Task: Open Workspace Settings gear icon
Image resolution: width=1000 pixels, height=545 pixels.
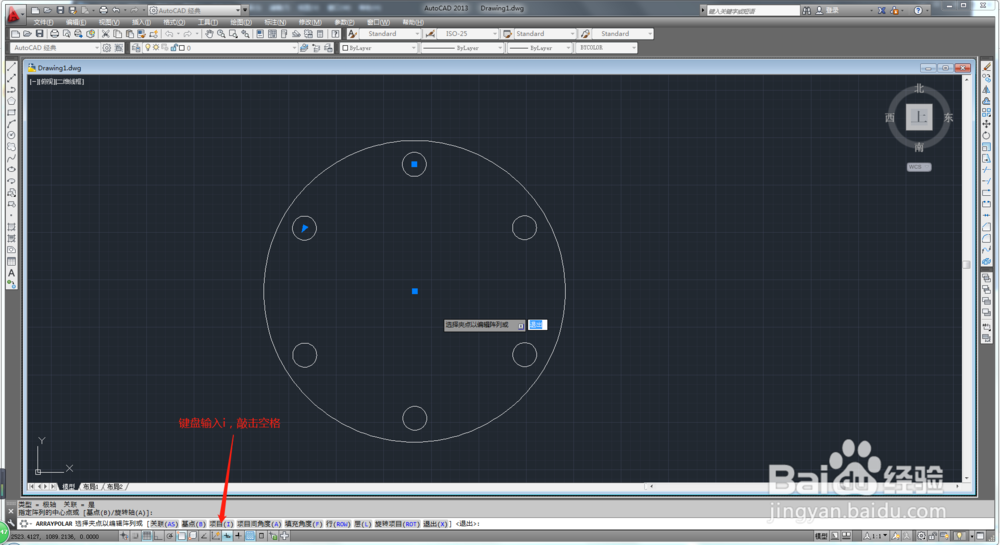Action: (107, 48)
